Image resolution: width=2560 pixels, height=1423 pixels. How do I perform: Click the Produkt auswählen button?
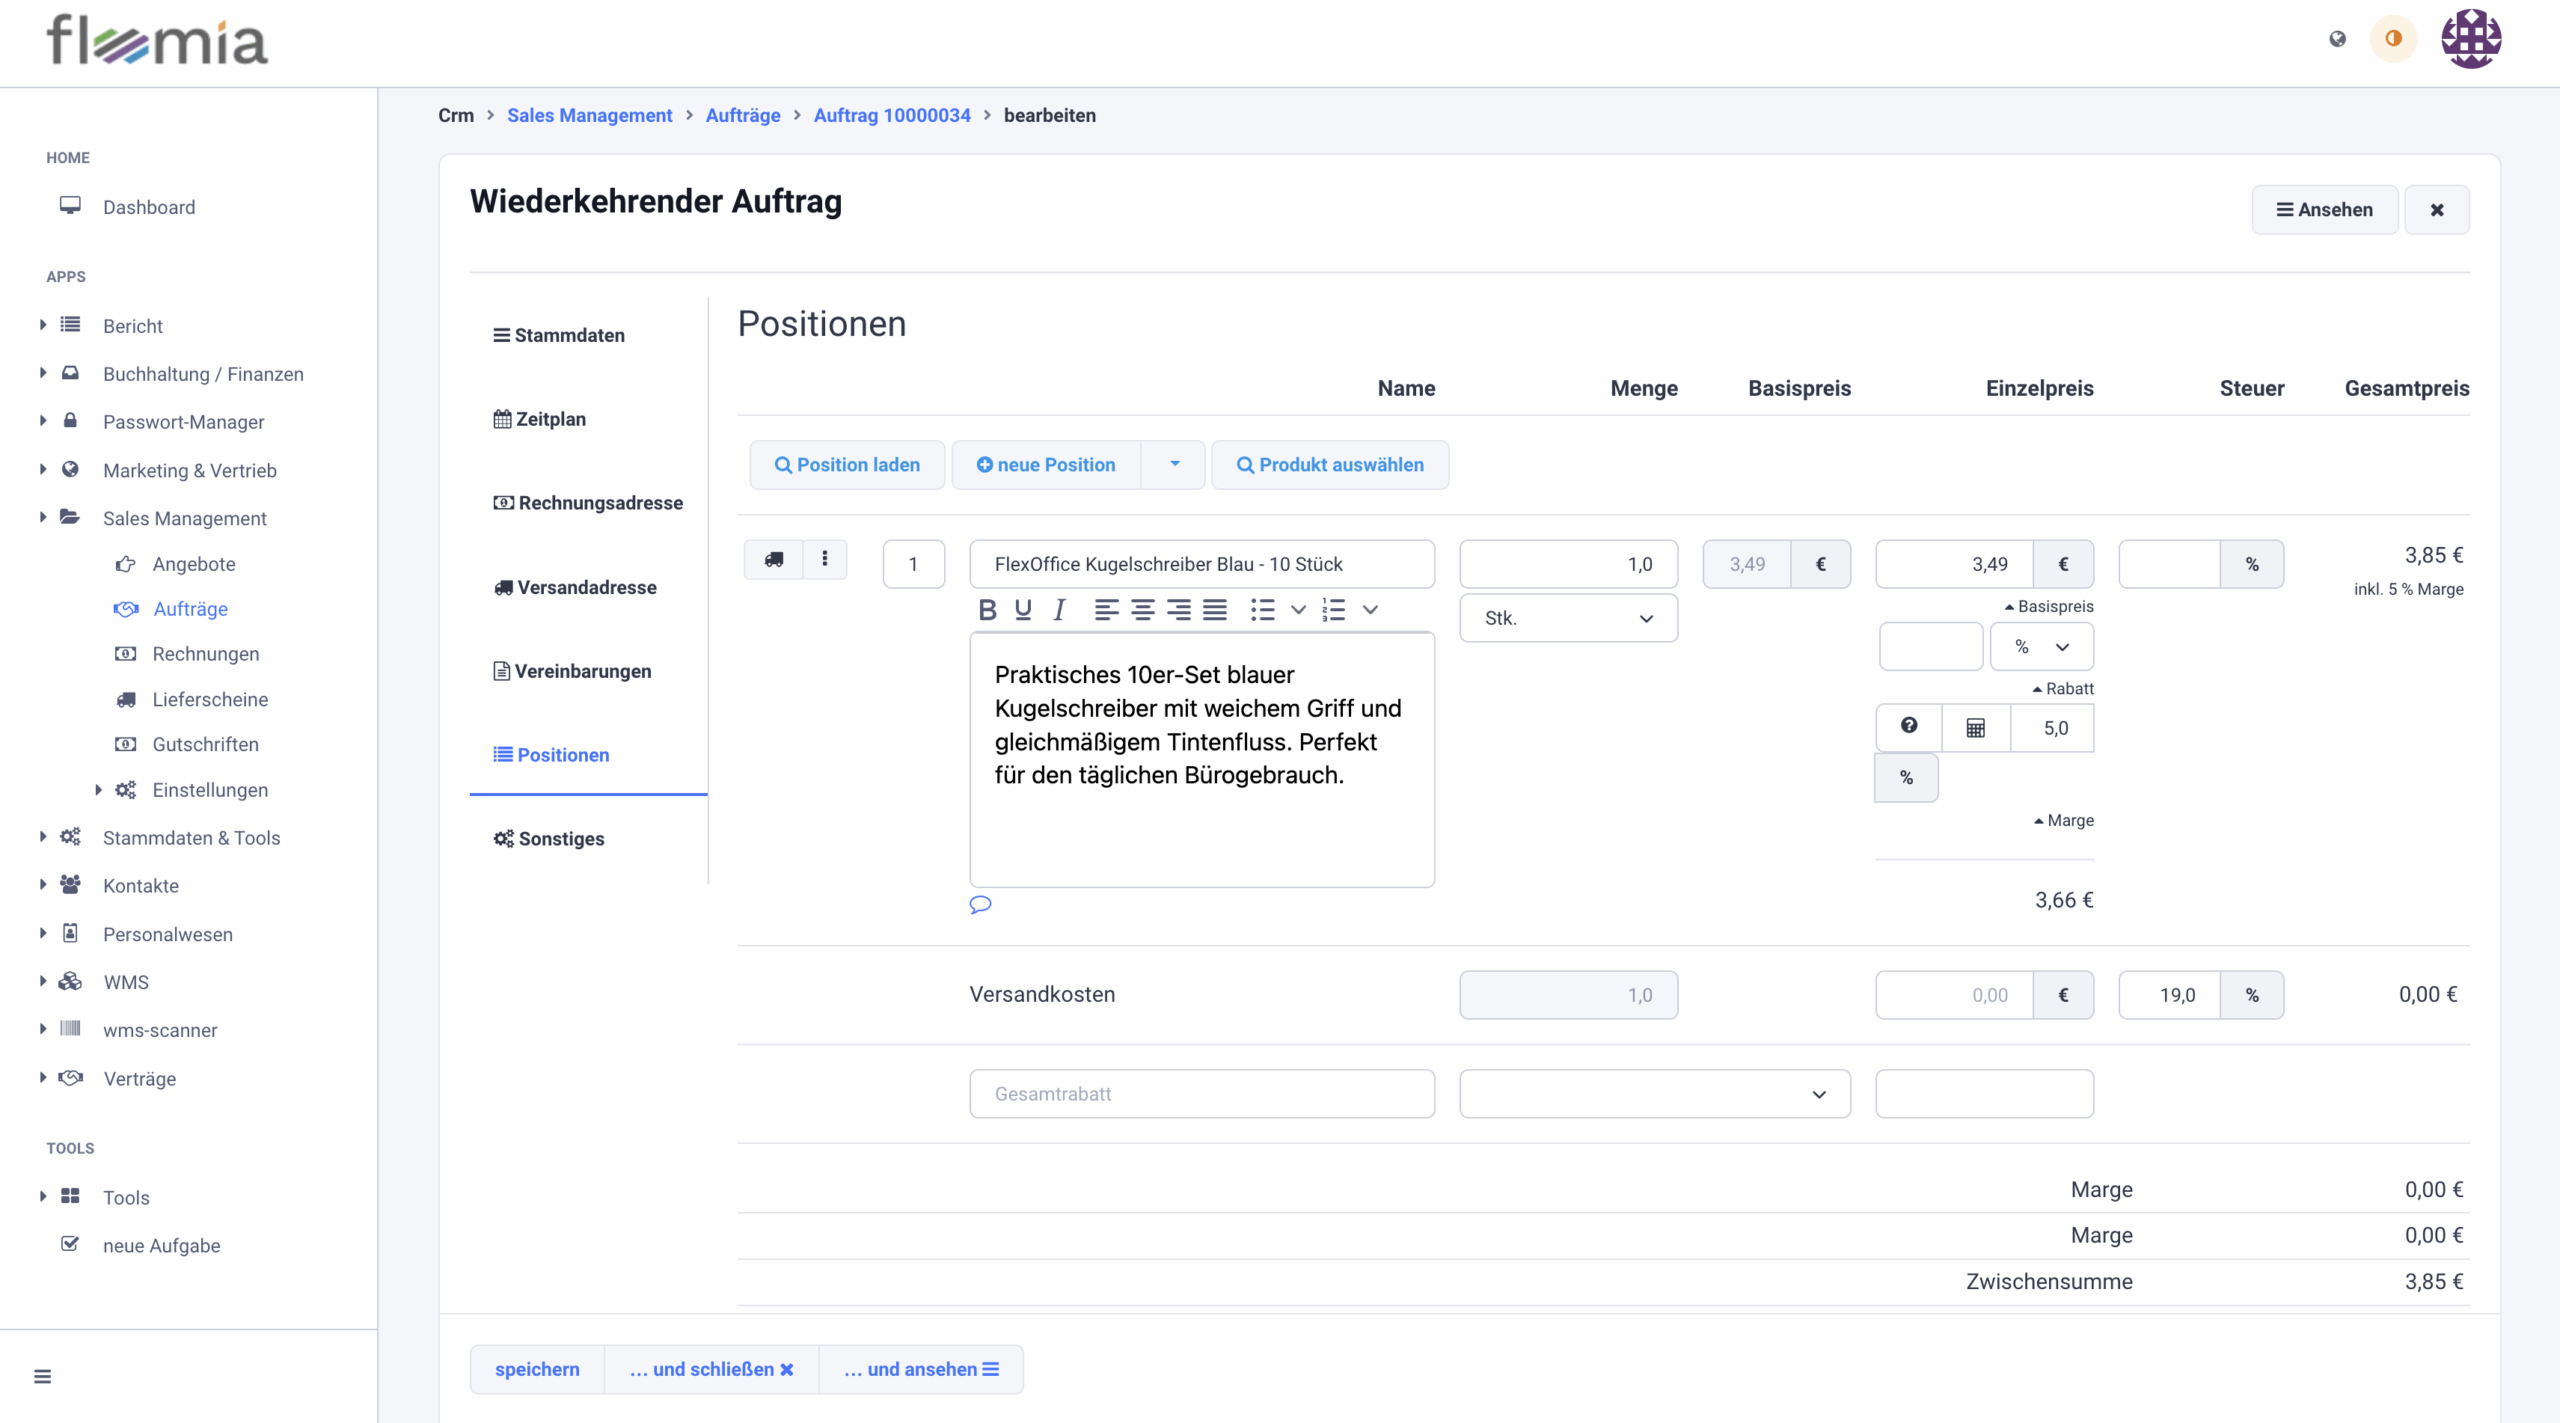[x=1330, y=465]
